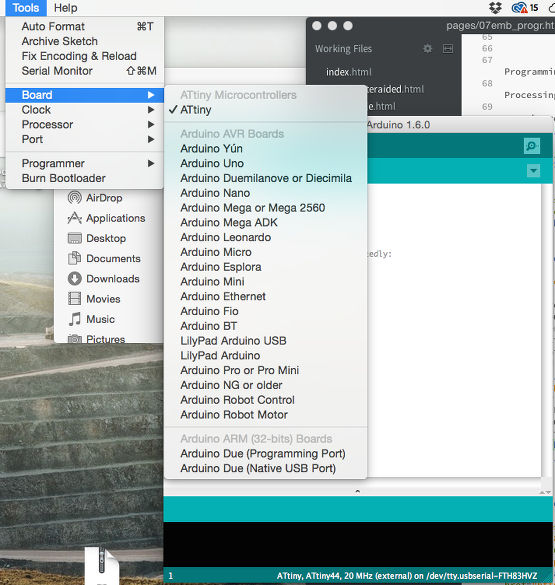Image resolution: width=555 pixels, height=585 pixels.
Task: Select Arduino Ethernet board
Action: coord(266,296)
